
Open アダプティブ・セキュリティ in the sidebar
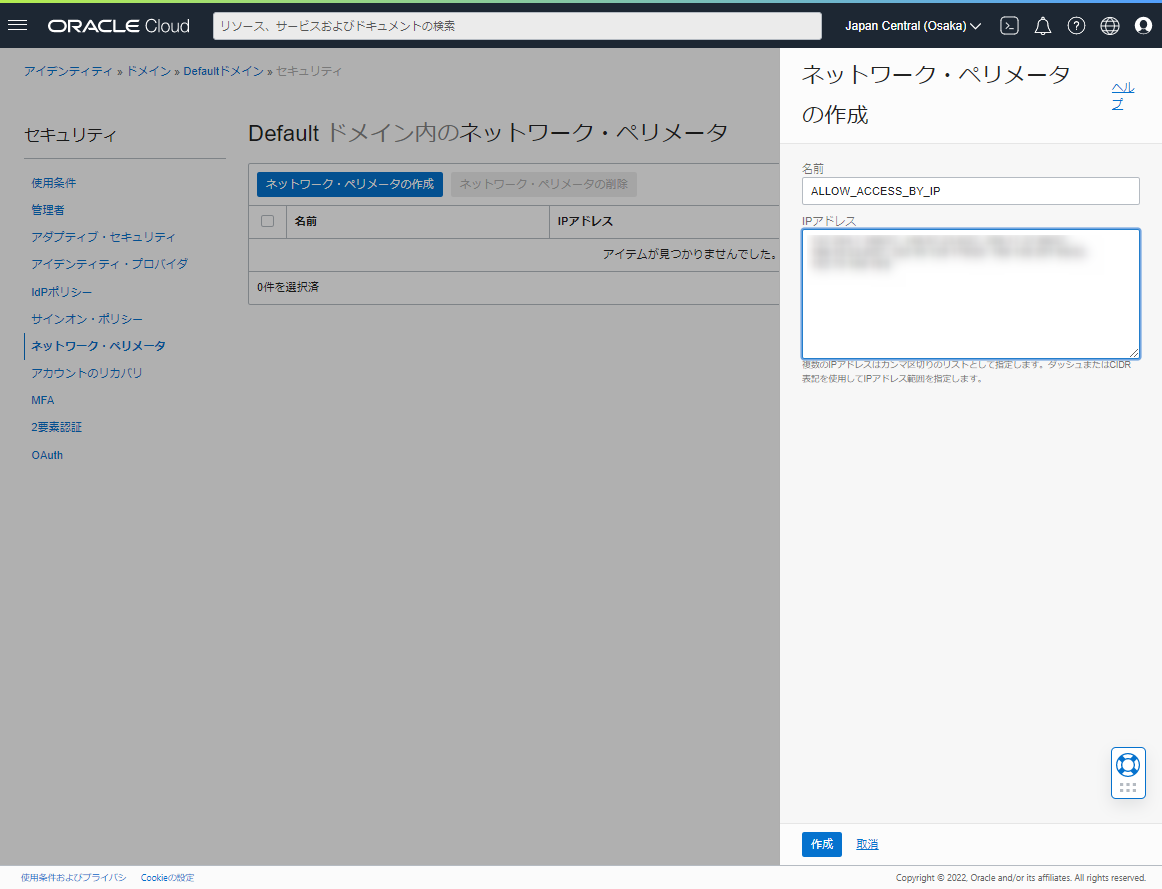(104, 237)
